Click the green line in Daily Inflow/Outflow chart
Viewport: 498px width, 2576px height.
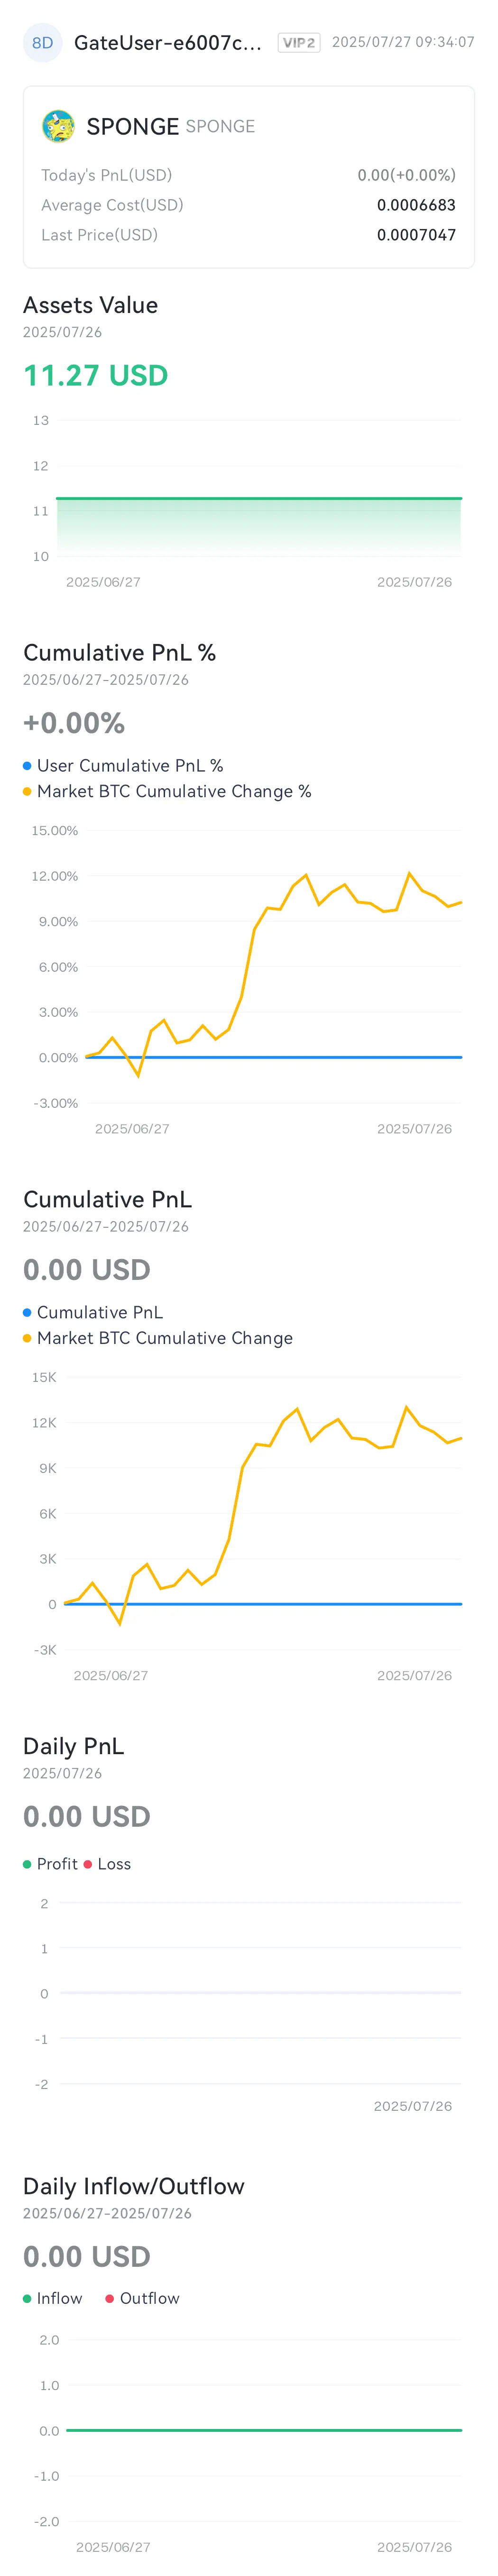[x=264, y=2430]
